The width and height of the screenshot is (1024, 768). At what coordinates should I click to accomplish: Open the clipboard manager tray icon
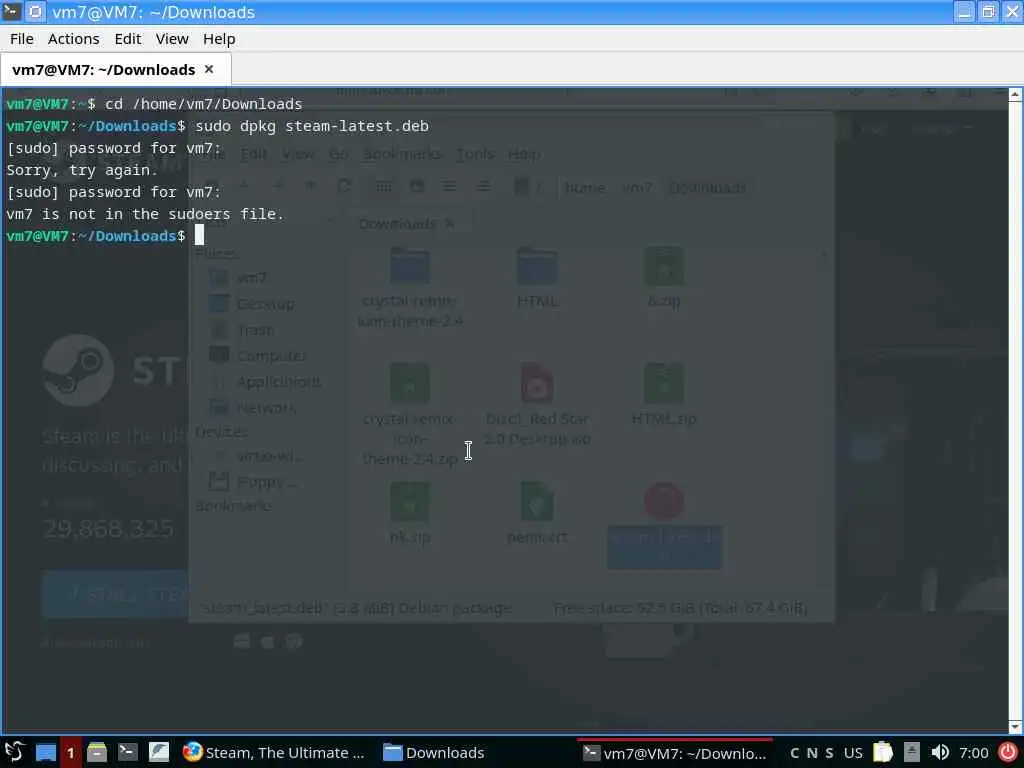click(883, 752)
